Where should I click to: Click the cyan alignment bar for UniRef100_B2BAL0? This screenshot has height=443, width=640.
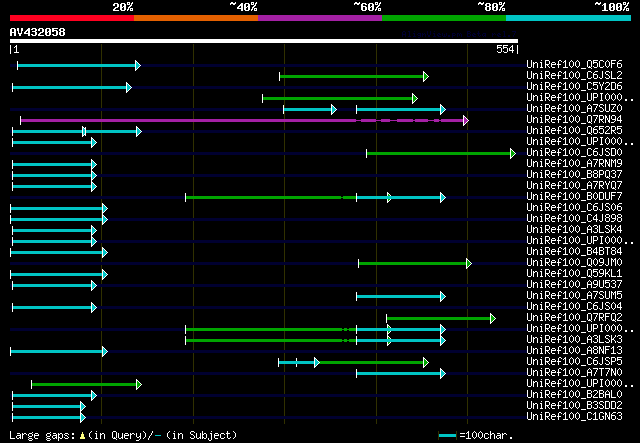(x=54, y=396)
